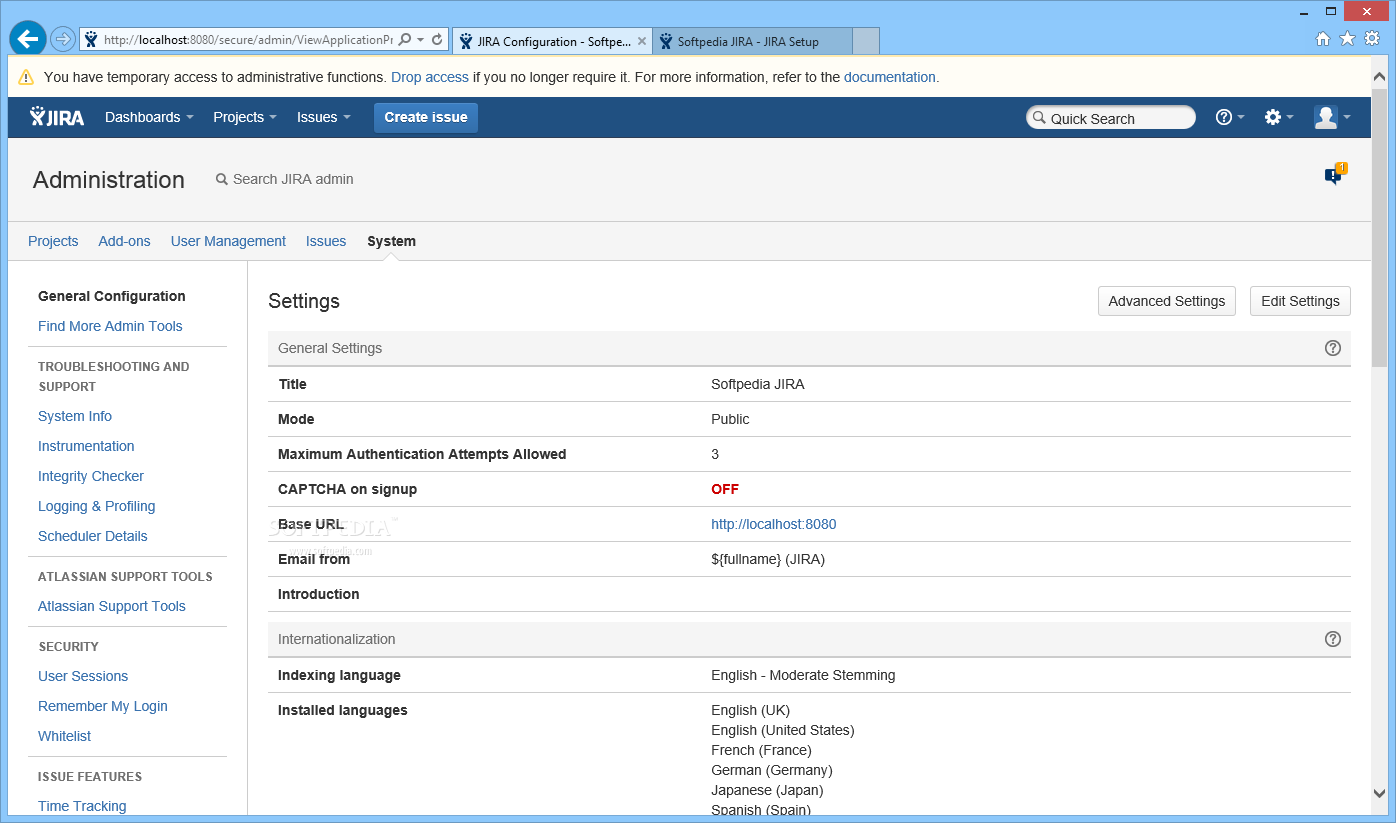Open the browser tools gear icon

pyautogui.click(x=1372, y=39)
